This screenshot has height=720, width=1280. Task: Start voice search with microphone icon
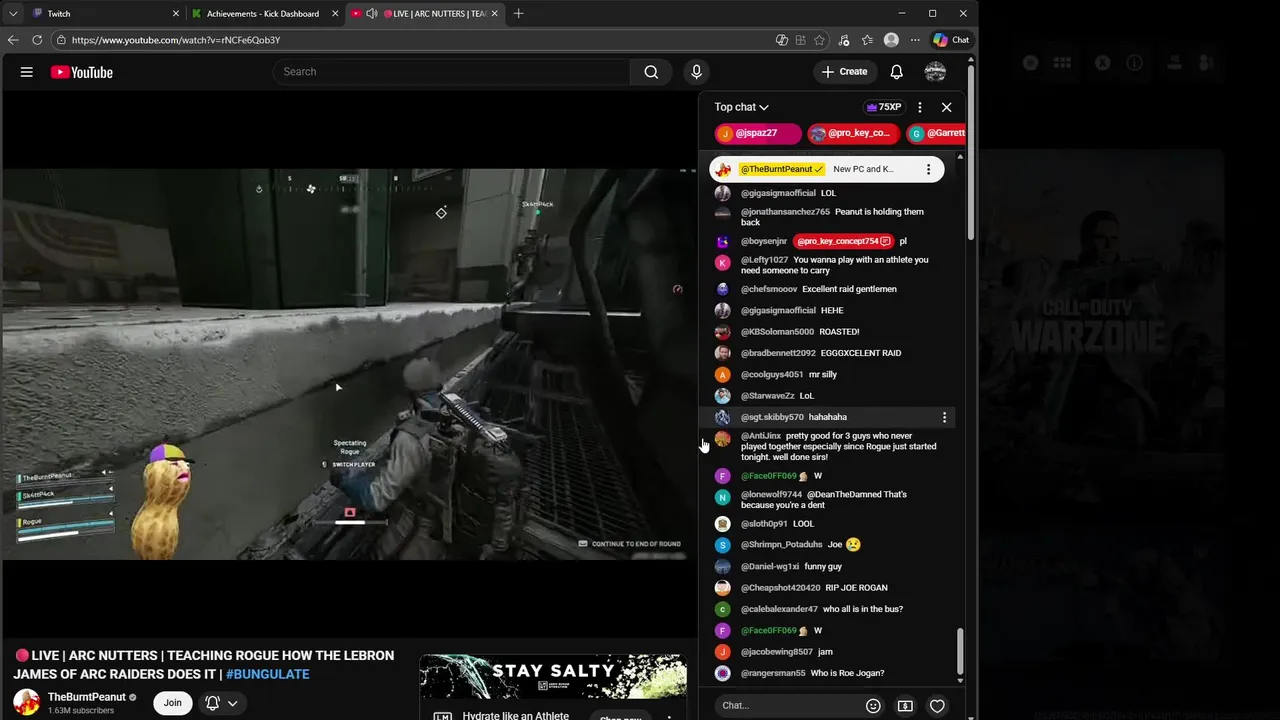pos(697,72)
